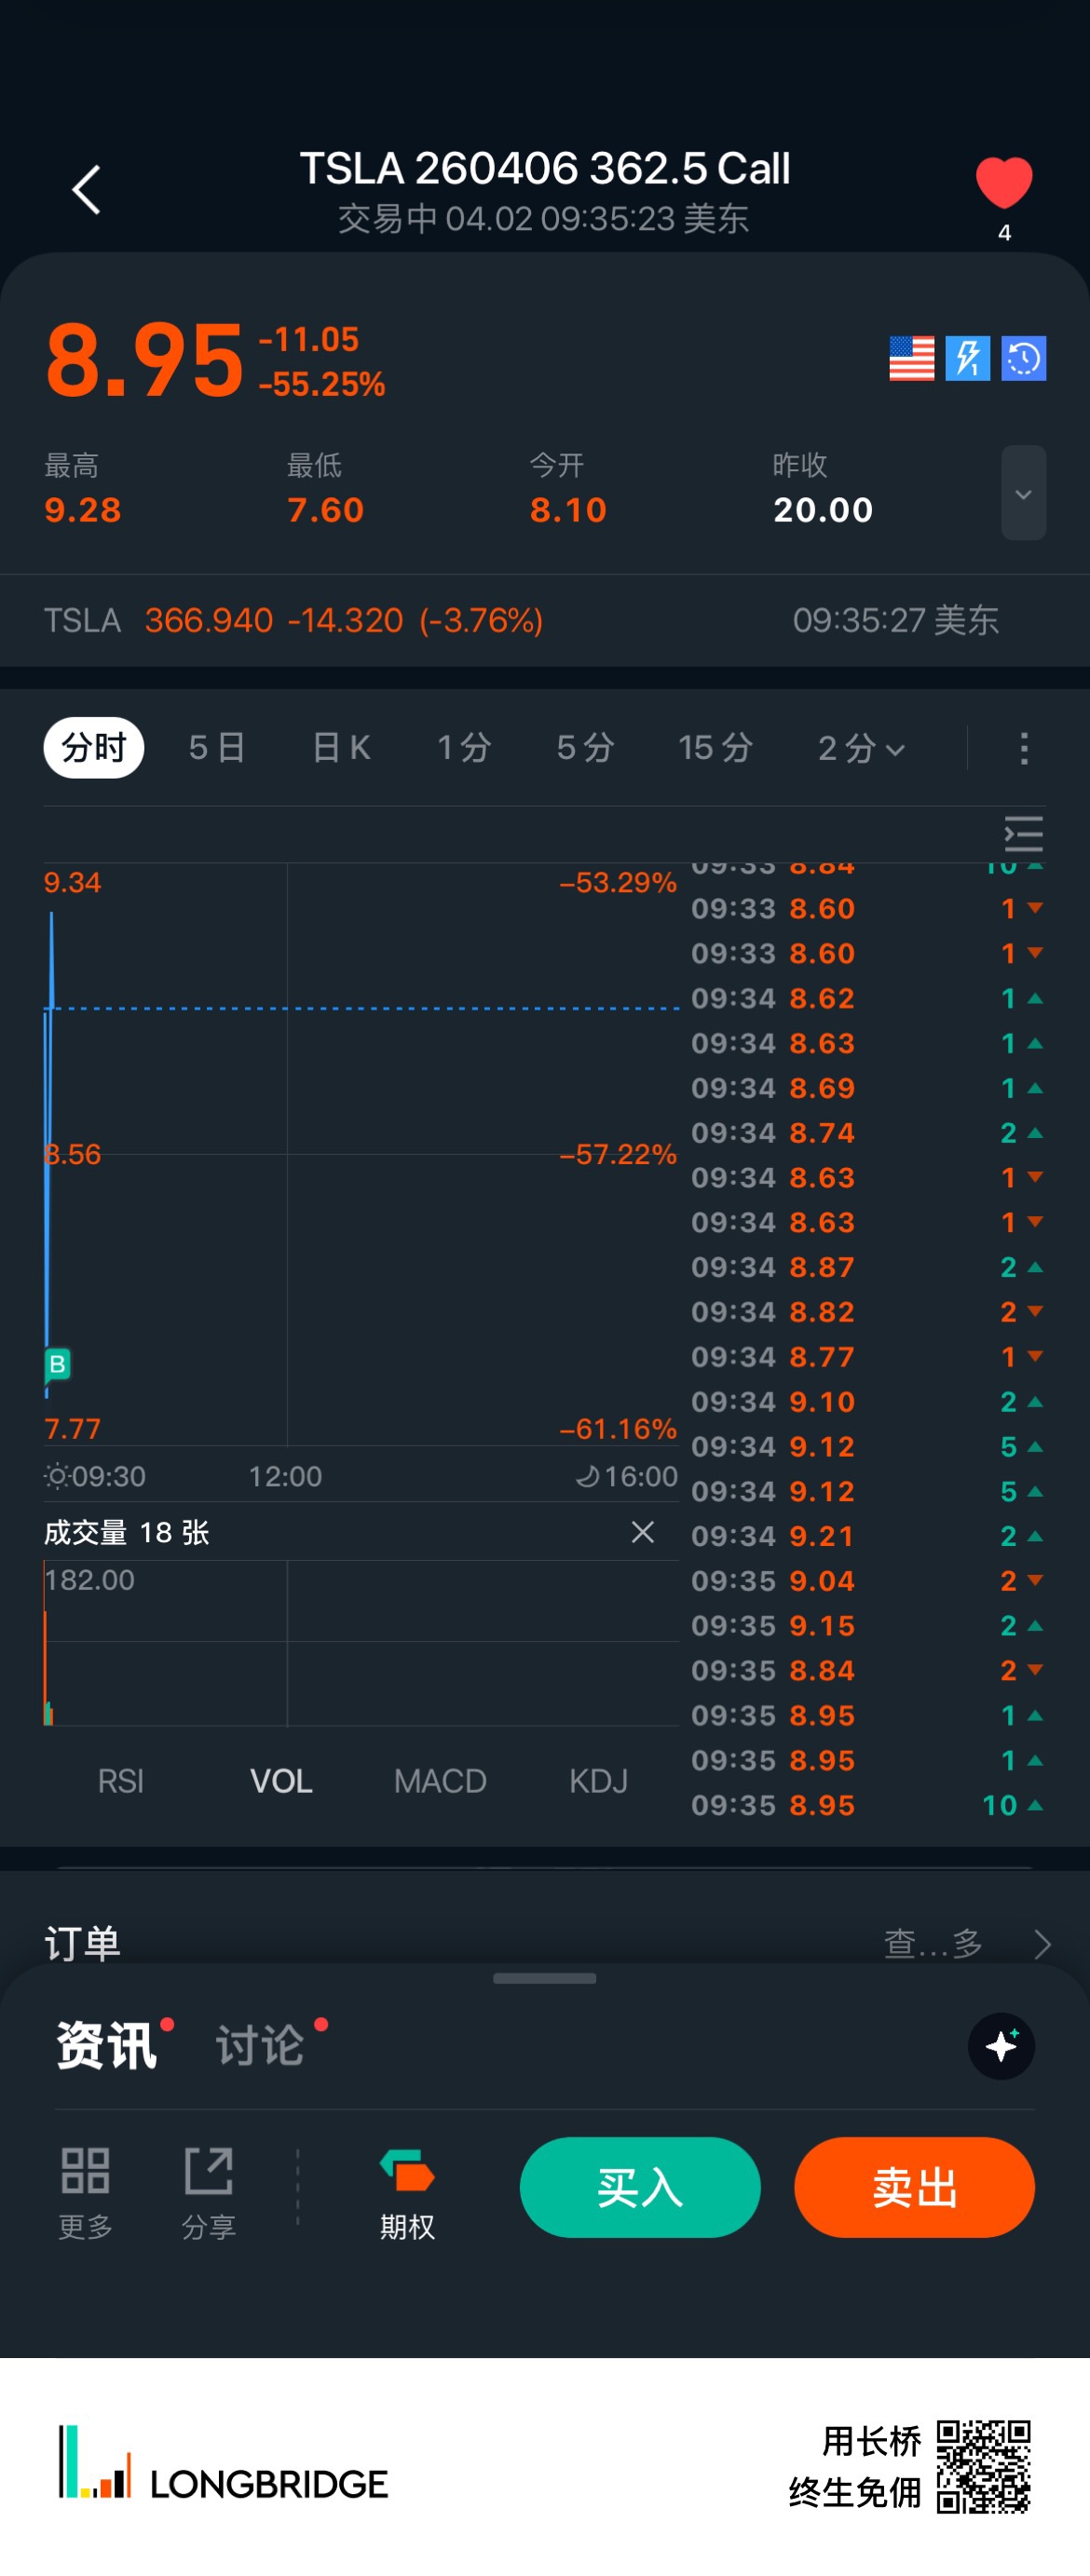Tap the AI sparkle assistant icon
This screenshot has height=2576, width=1090.
coord(1001,2045)
